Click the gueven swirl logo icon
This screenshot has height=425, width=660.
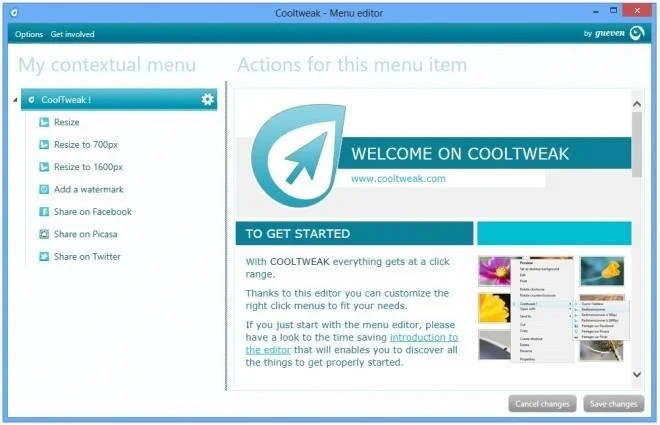pos(637,33)
